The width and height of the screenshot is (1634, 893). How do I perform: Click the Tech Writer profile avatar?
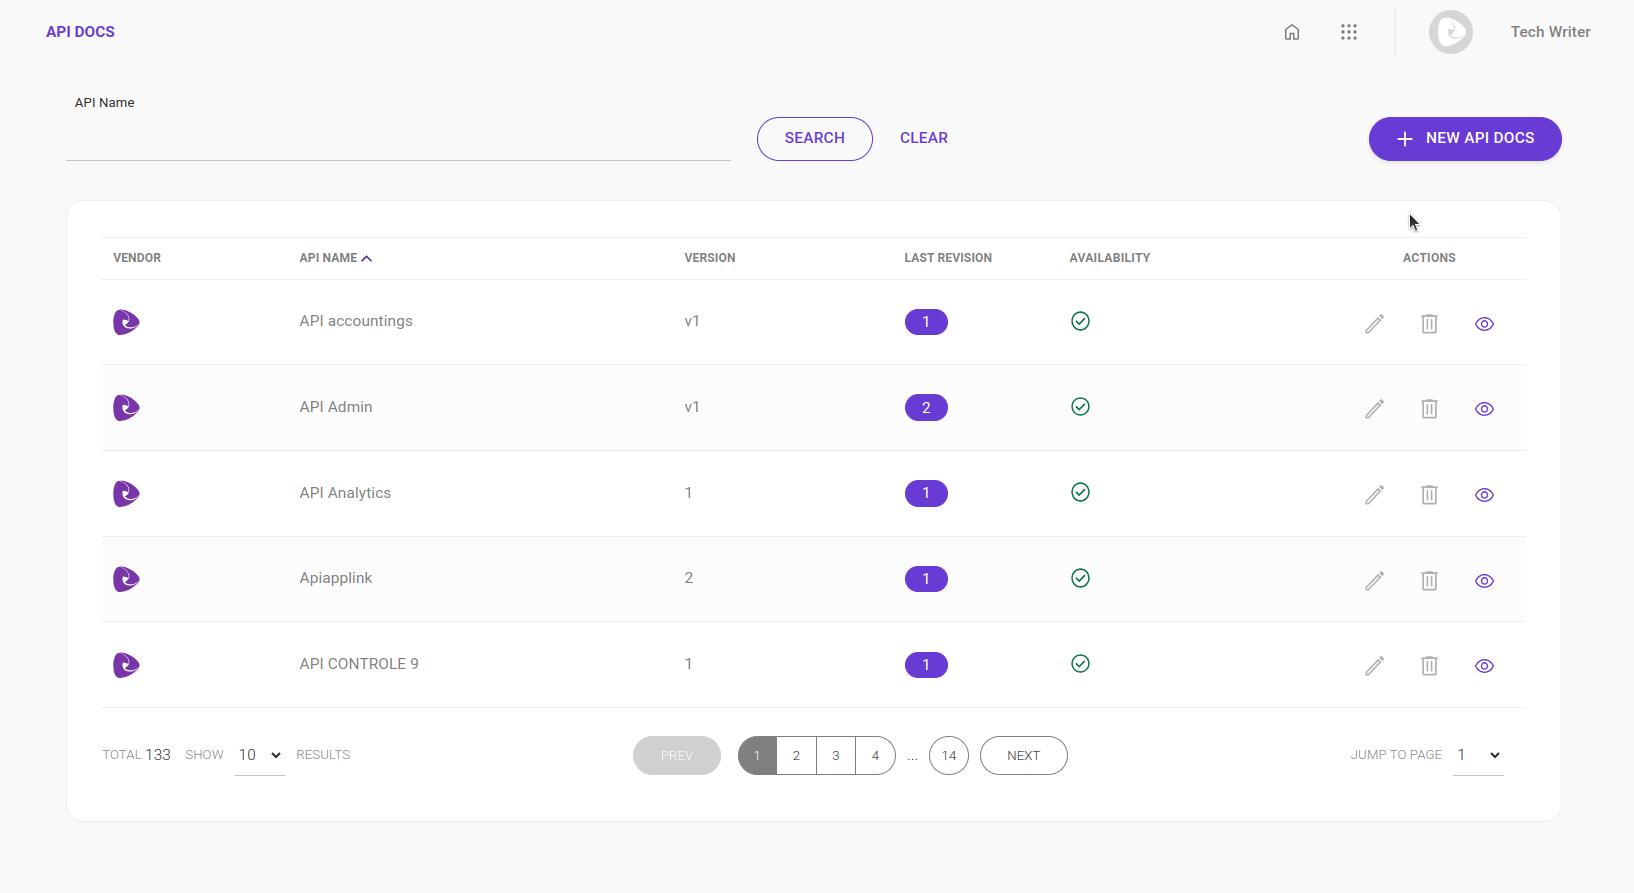click(1450, 32)
